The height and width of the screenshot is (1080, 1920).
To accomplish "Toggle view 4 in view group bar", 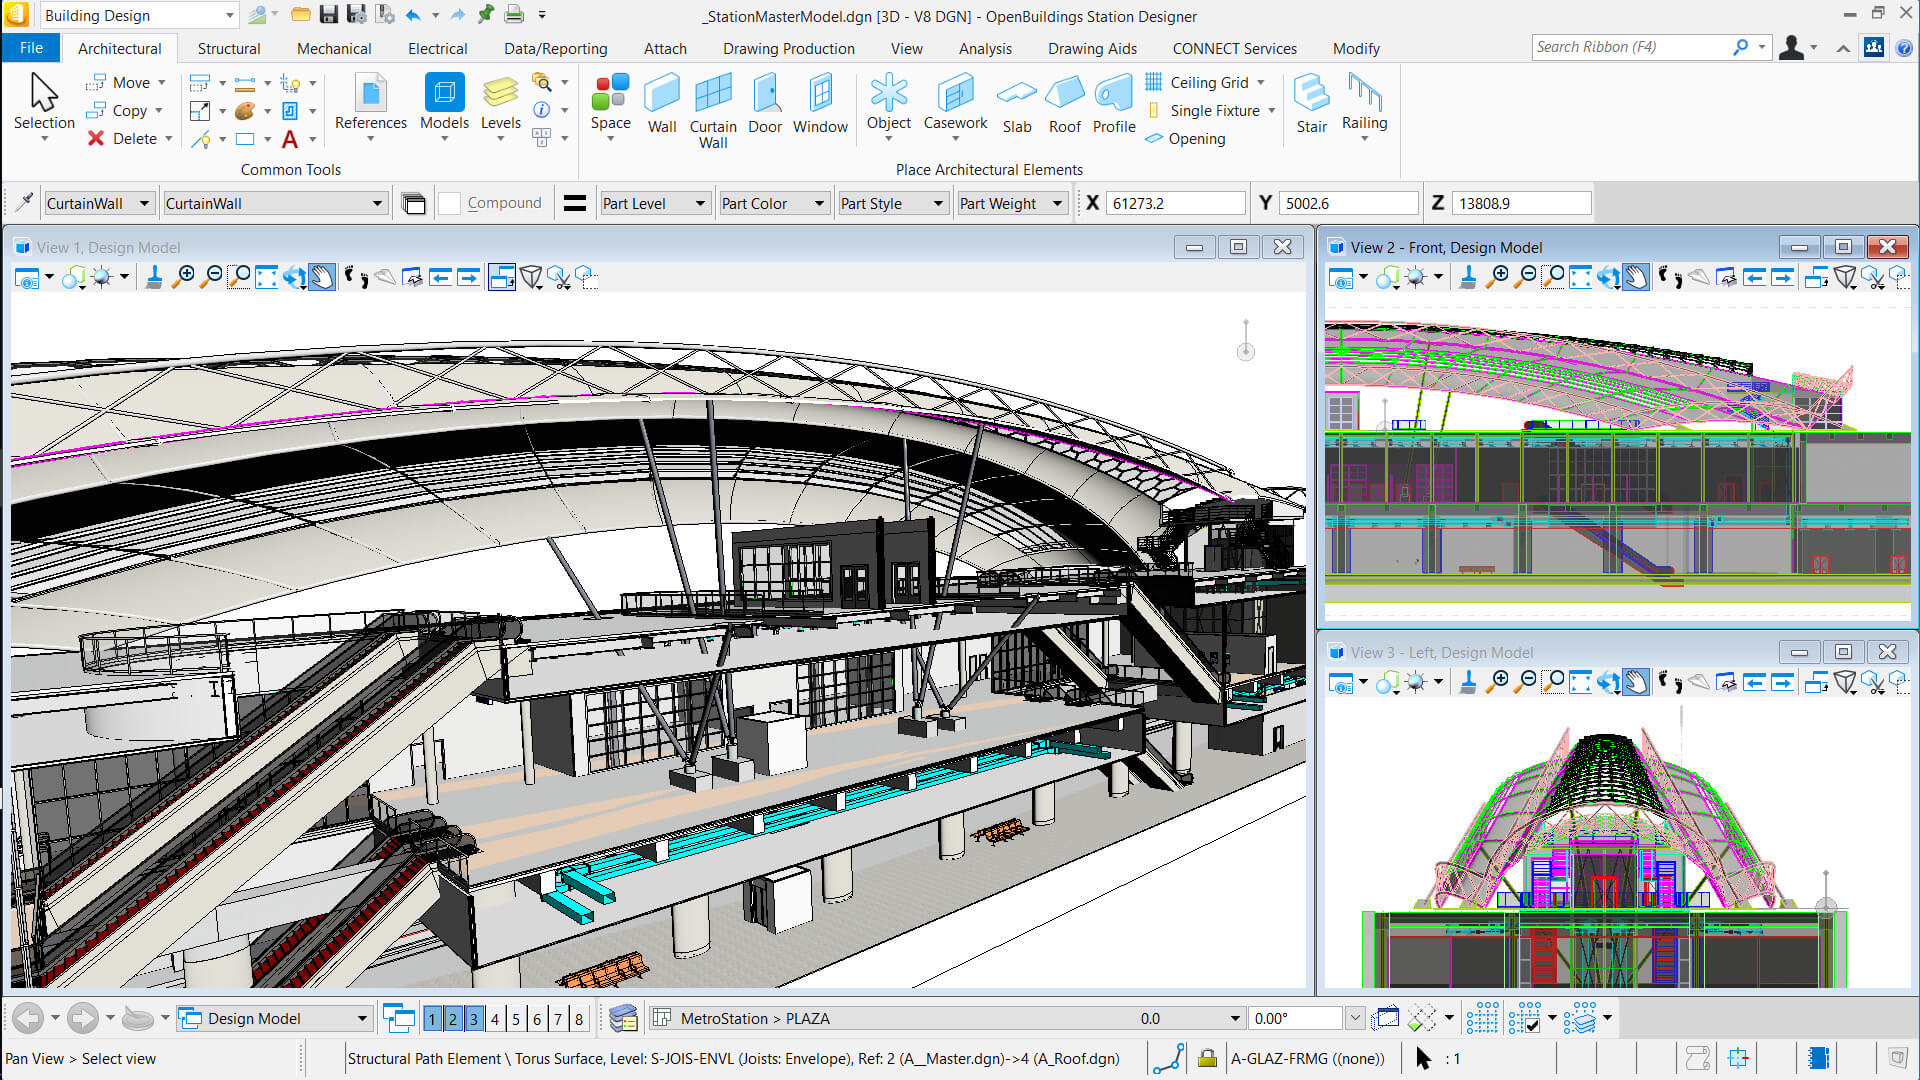I will [495, 1019].
